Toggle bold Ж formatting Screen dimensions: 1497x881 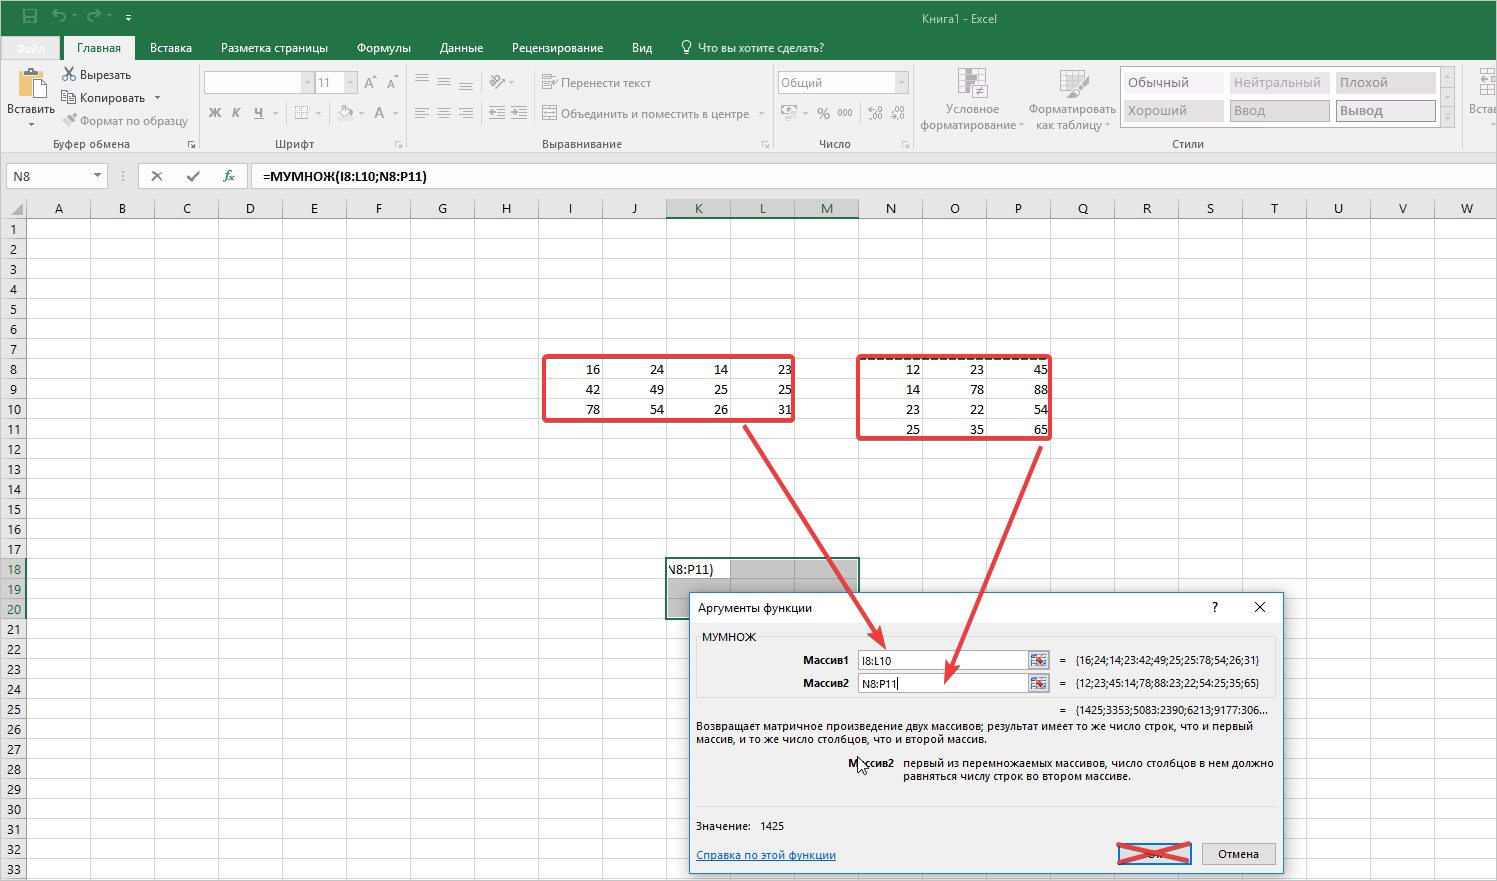(x=215, y=113)
